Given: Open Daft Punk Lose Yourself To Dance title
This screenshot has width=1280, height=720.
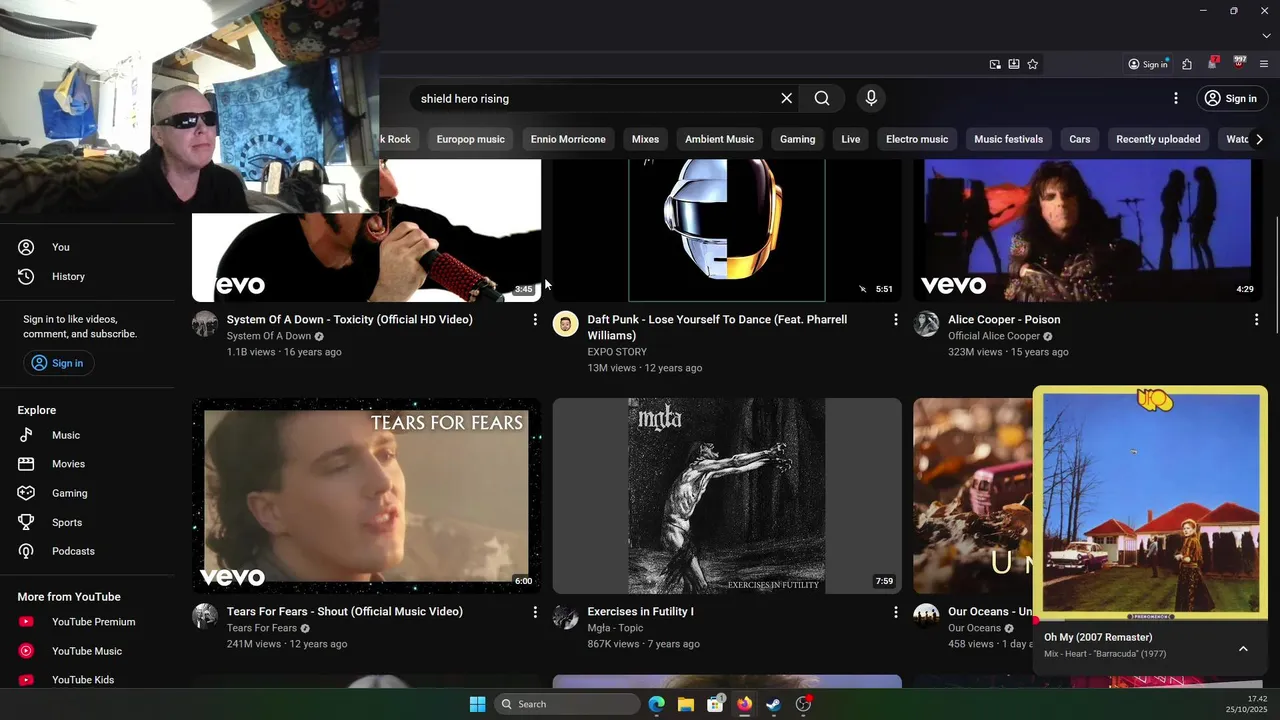Looking at the screenshot, I should coord(717,327).
